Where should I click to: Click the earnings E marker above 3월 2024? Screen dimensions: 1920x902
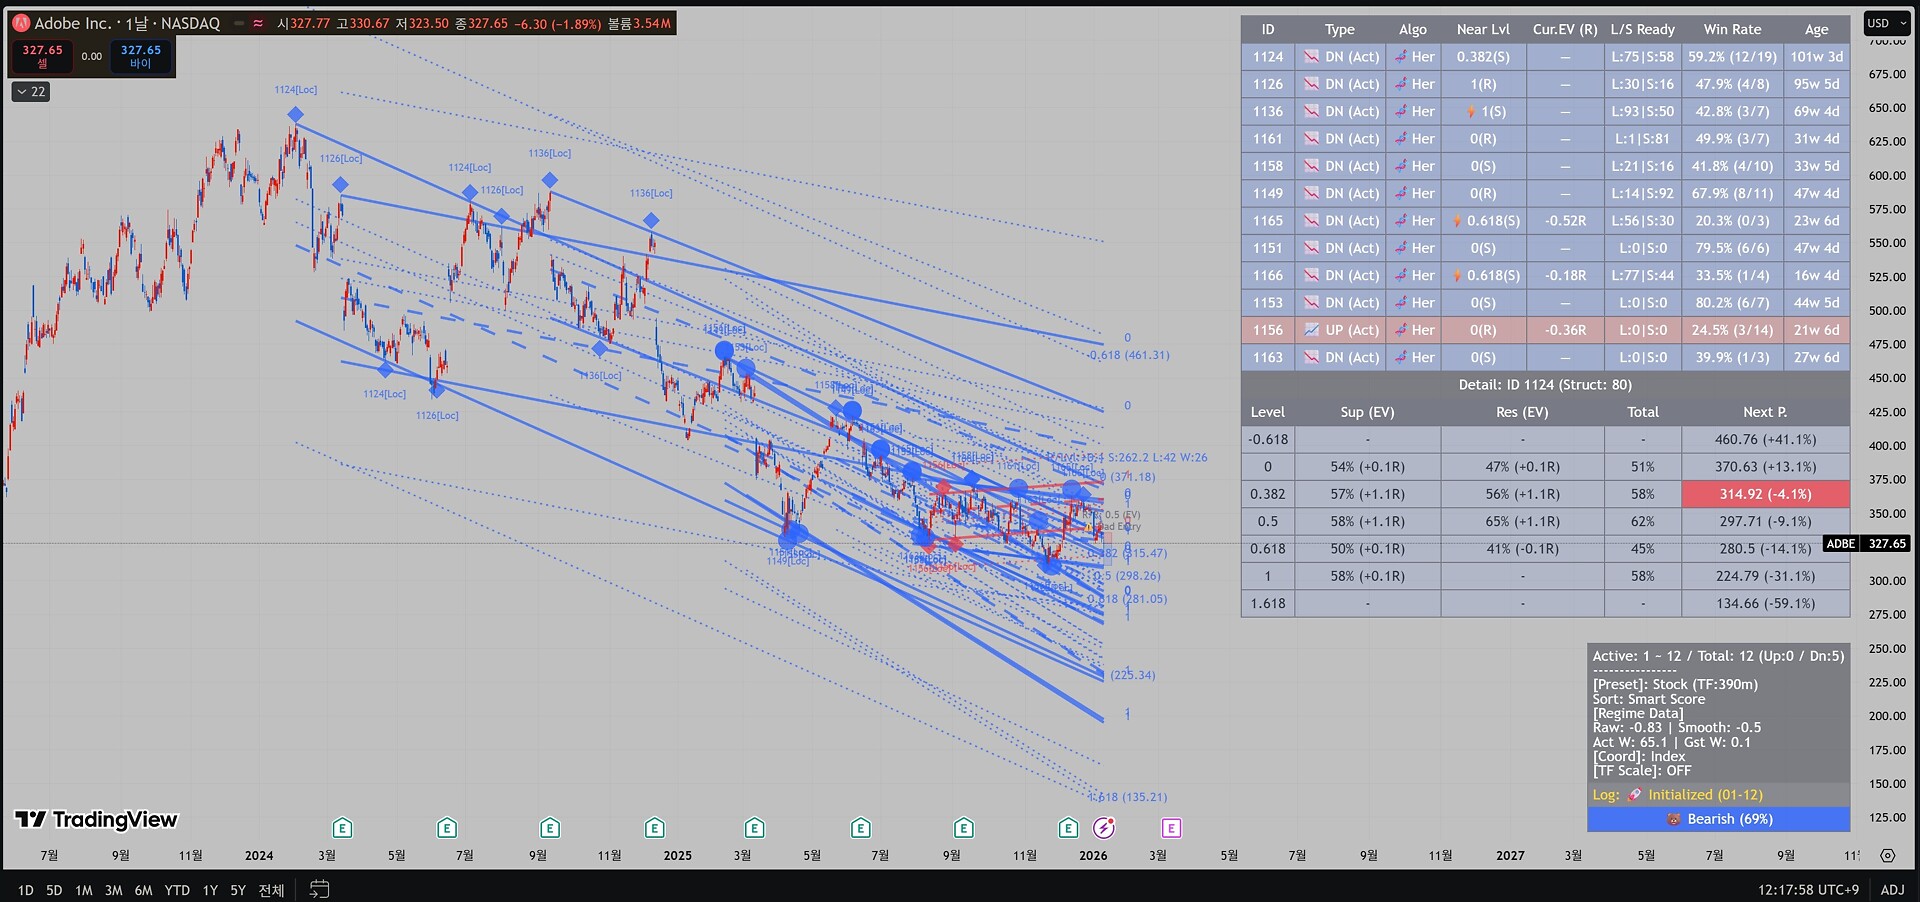point(342,828)
